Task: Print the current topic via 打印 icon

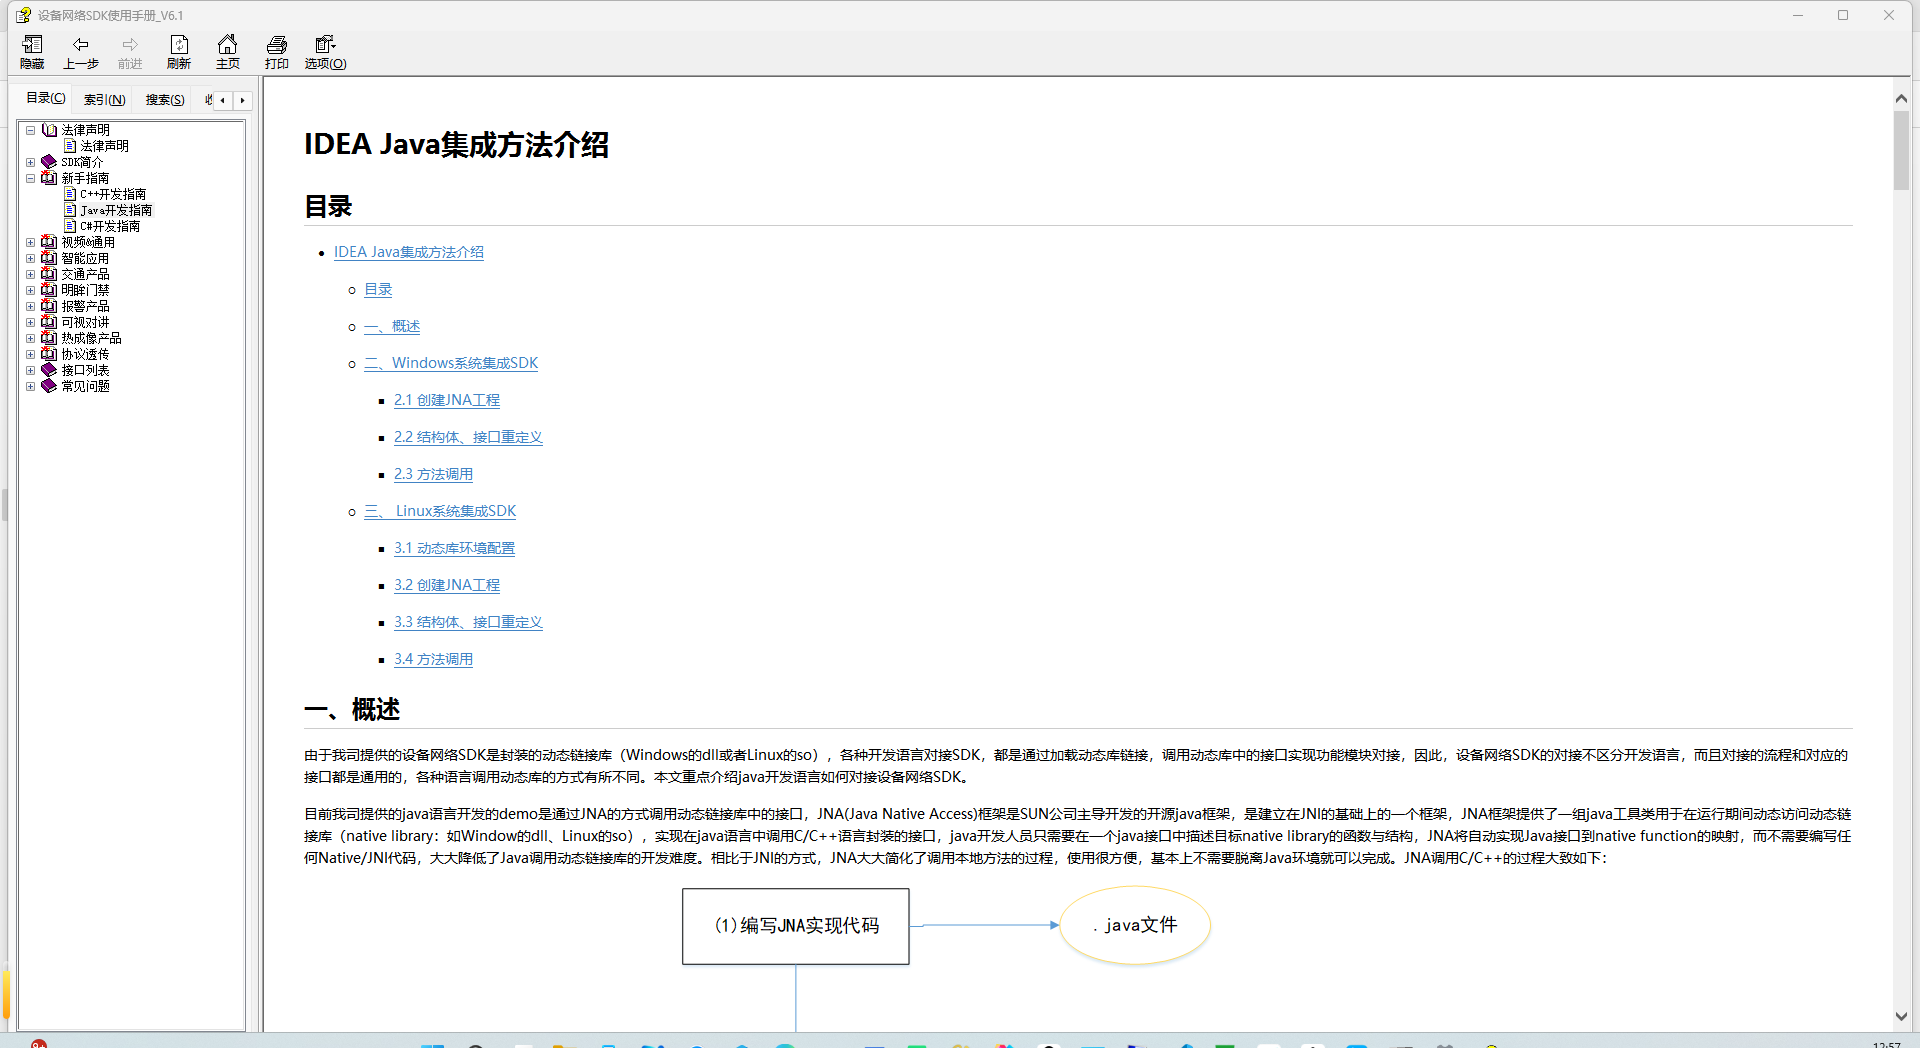Action: point(276,51)
